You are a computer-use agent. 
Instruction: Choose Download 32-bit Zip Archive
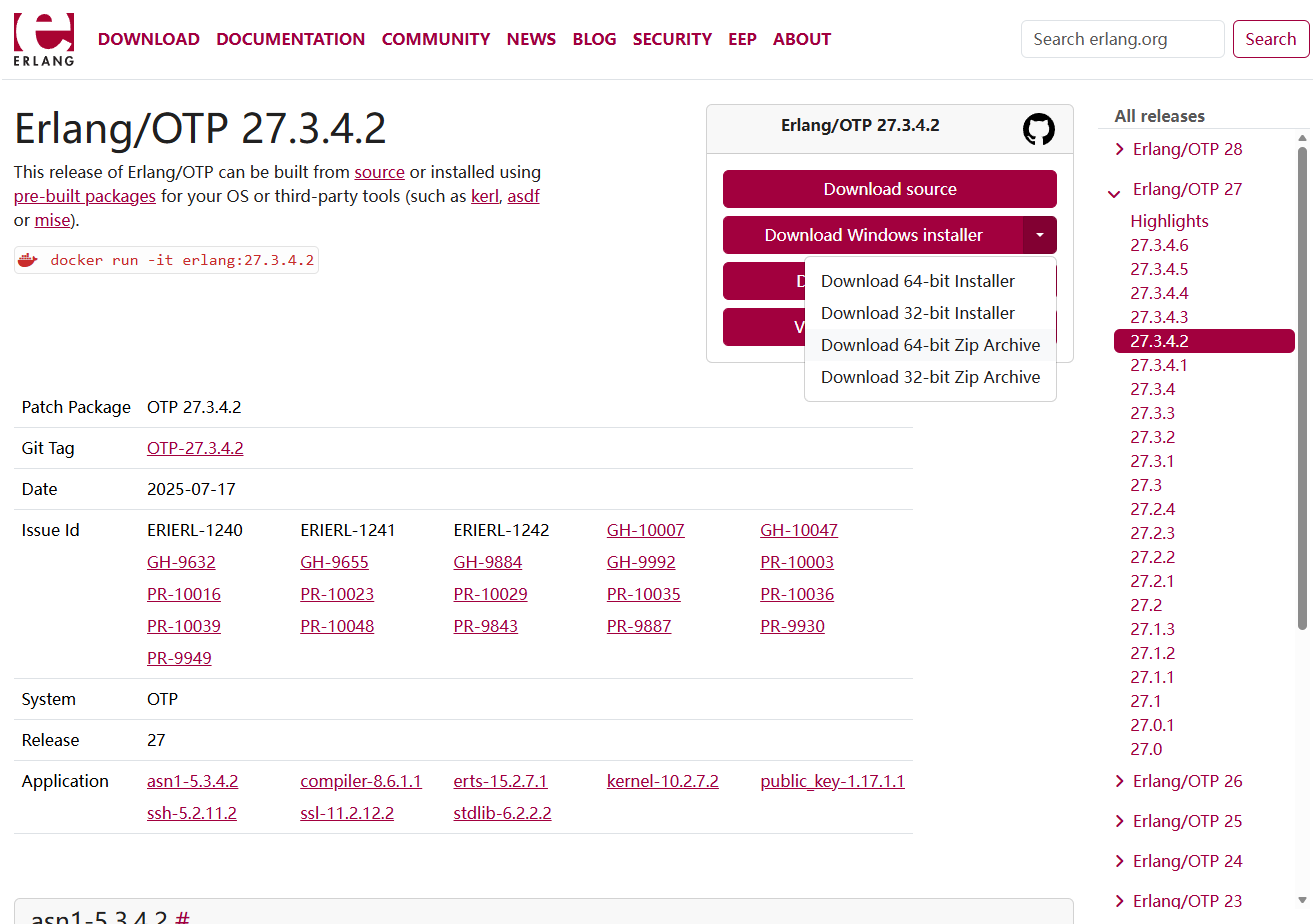coord(930,377)
